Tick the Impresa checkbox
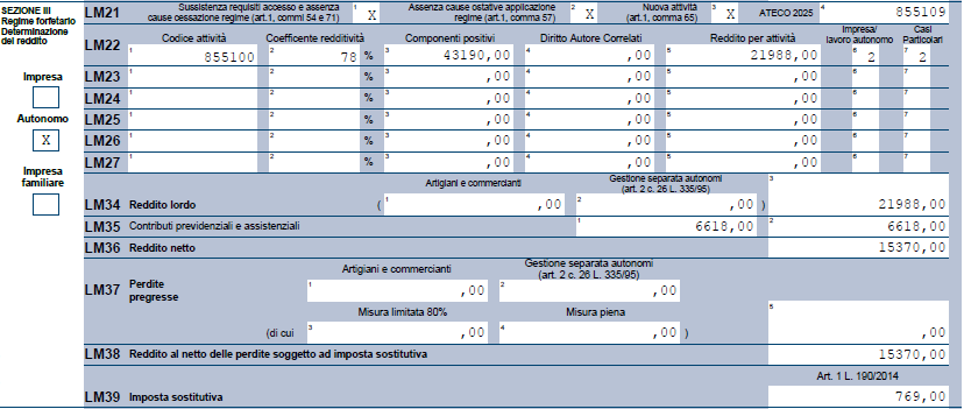964x410 pixels. tap(46, 97)
